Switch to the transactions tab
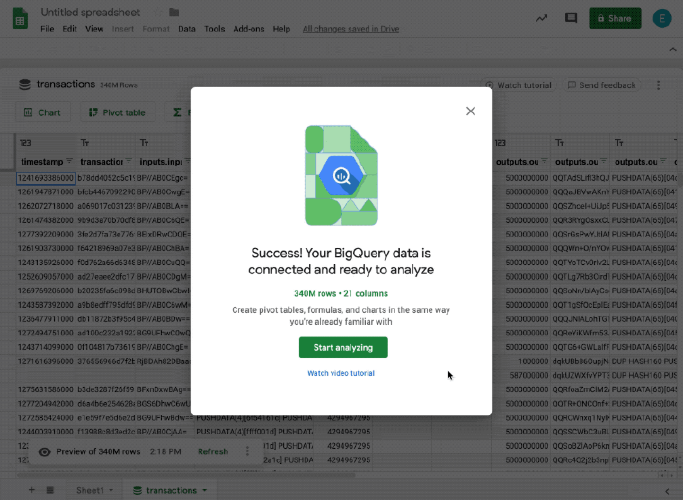This screenshot has width=683, height=500. coord(171,490)
